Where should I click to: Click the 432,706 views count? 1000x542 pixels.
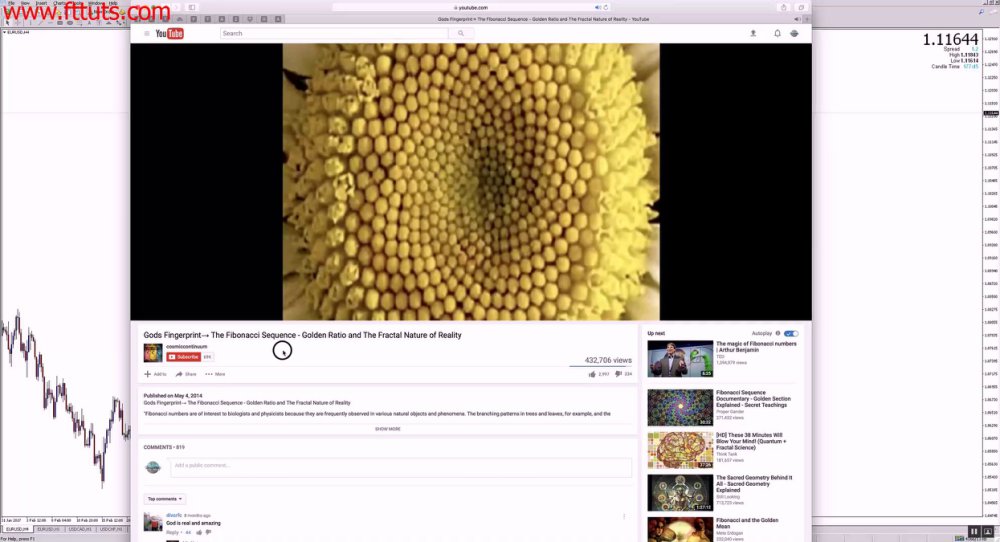(x=608, y=360)
